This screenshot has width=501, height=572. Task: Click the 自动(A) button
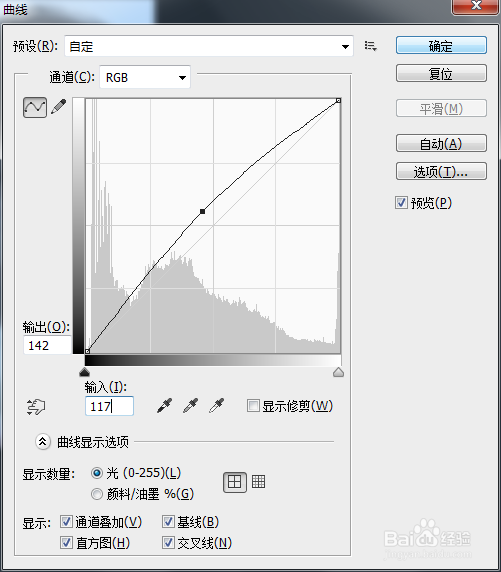(441, 143)
